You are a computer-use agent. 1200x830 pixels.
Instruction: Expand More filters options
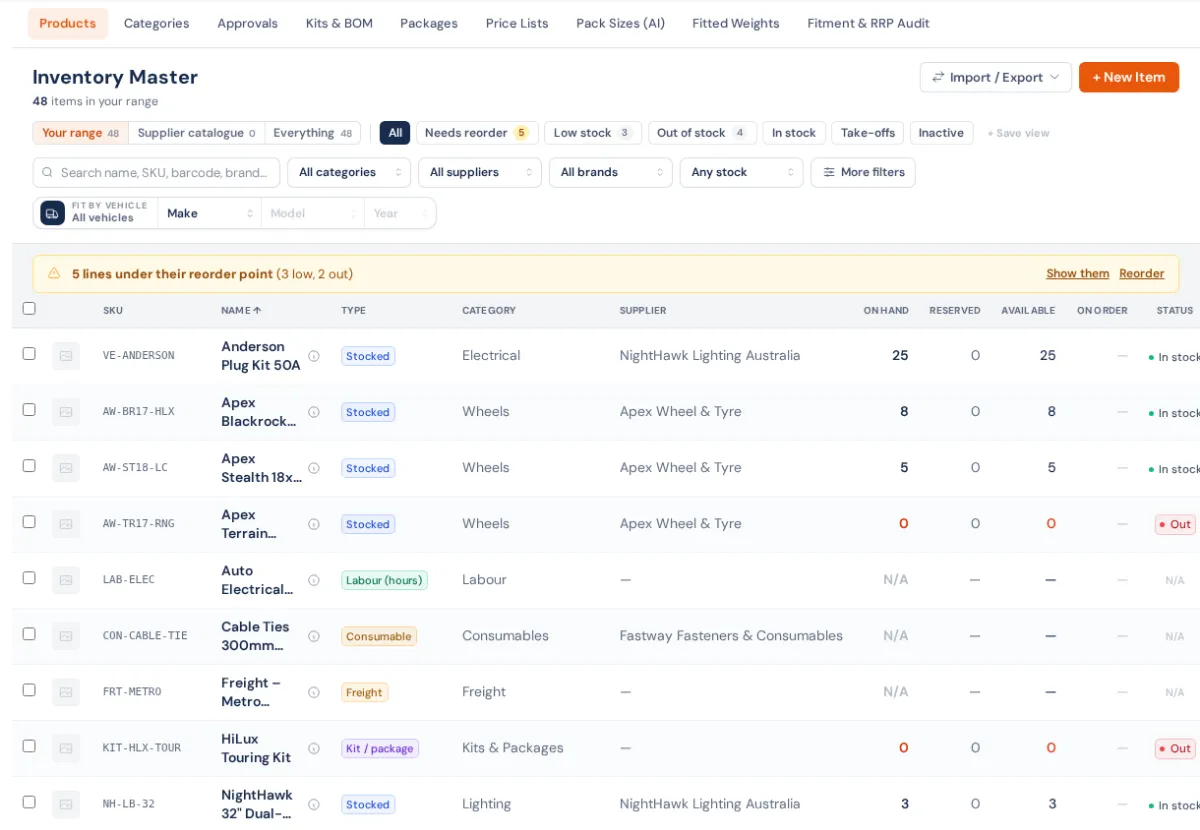pos(863,172)
